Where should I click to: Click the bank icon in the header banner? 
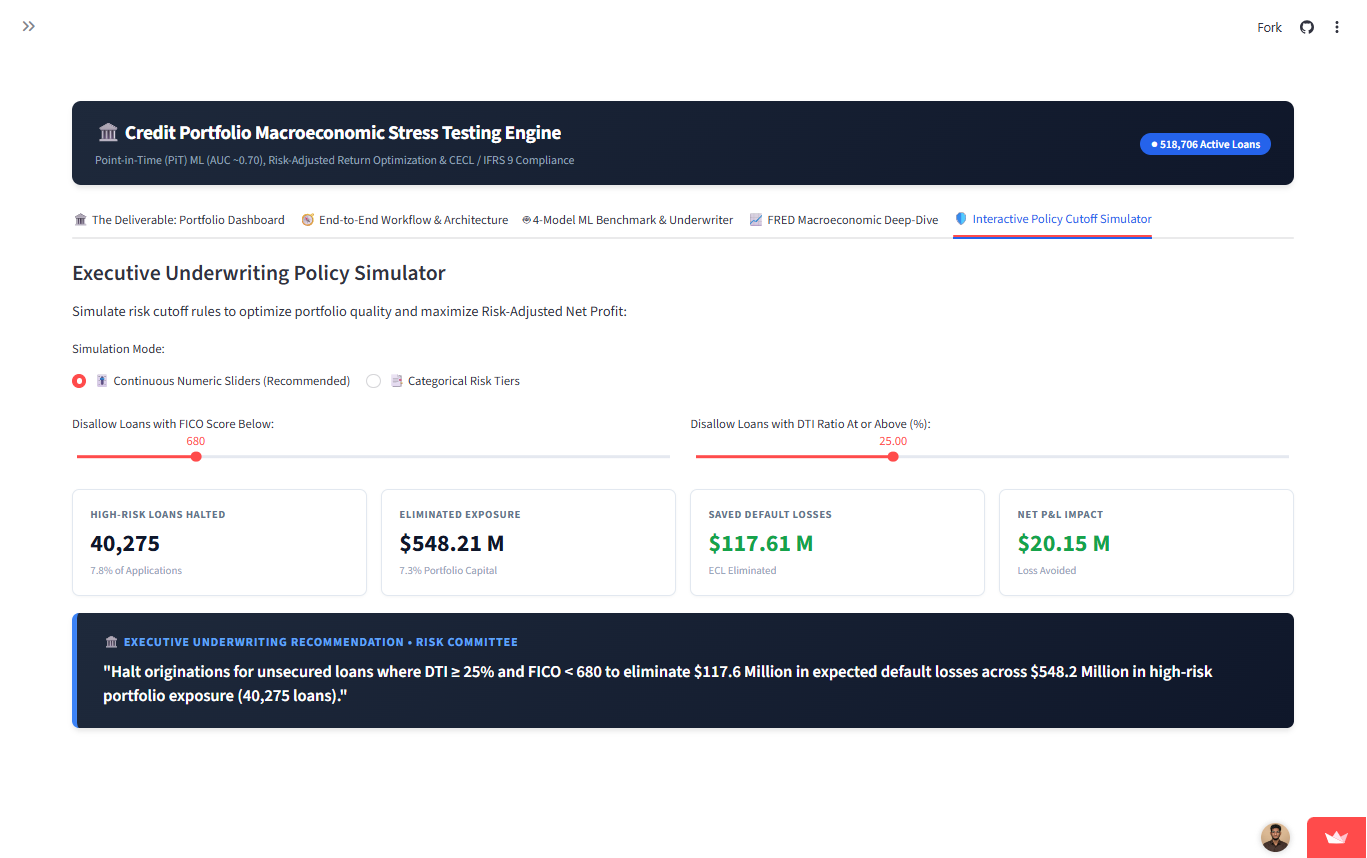point(108,132)
